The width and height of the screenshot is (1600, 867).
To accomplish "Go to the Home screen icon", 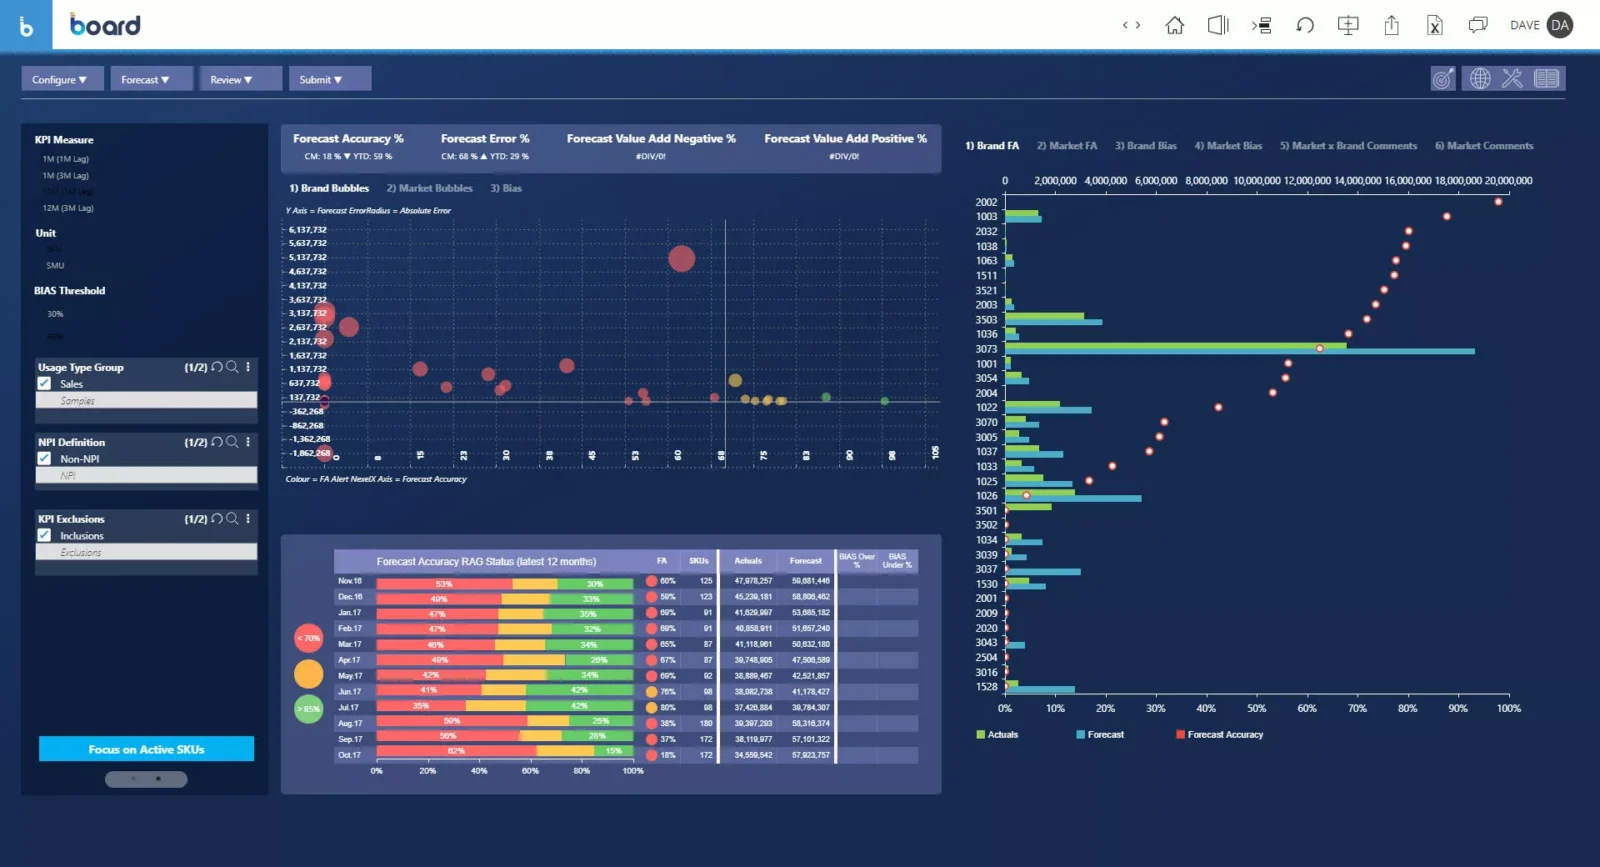I will coord(1174,26).
